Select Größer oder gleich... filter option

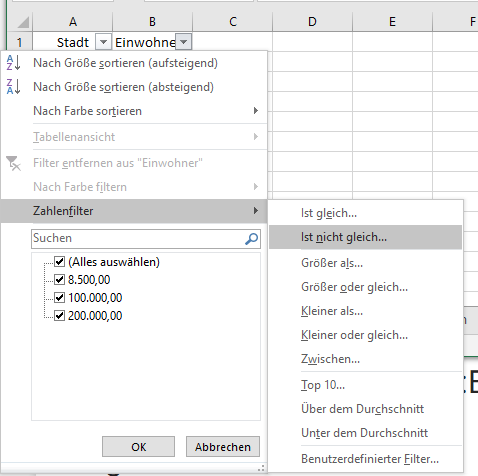366,287
